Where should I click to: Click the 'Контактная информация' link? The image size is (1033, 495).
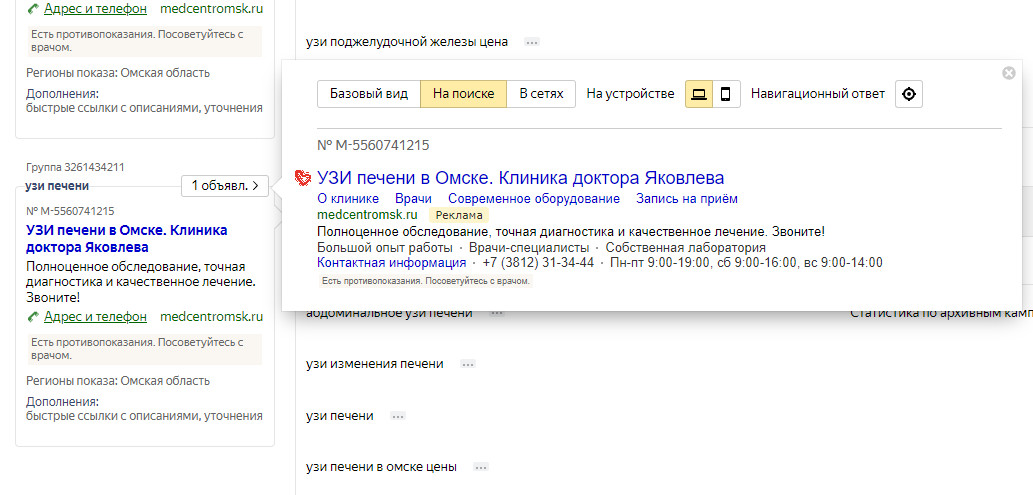click(391, 262)
